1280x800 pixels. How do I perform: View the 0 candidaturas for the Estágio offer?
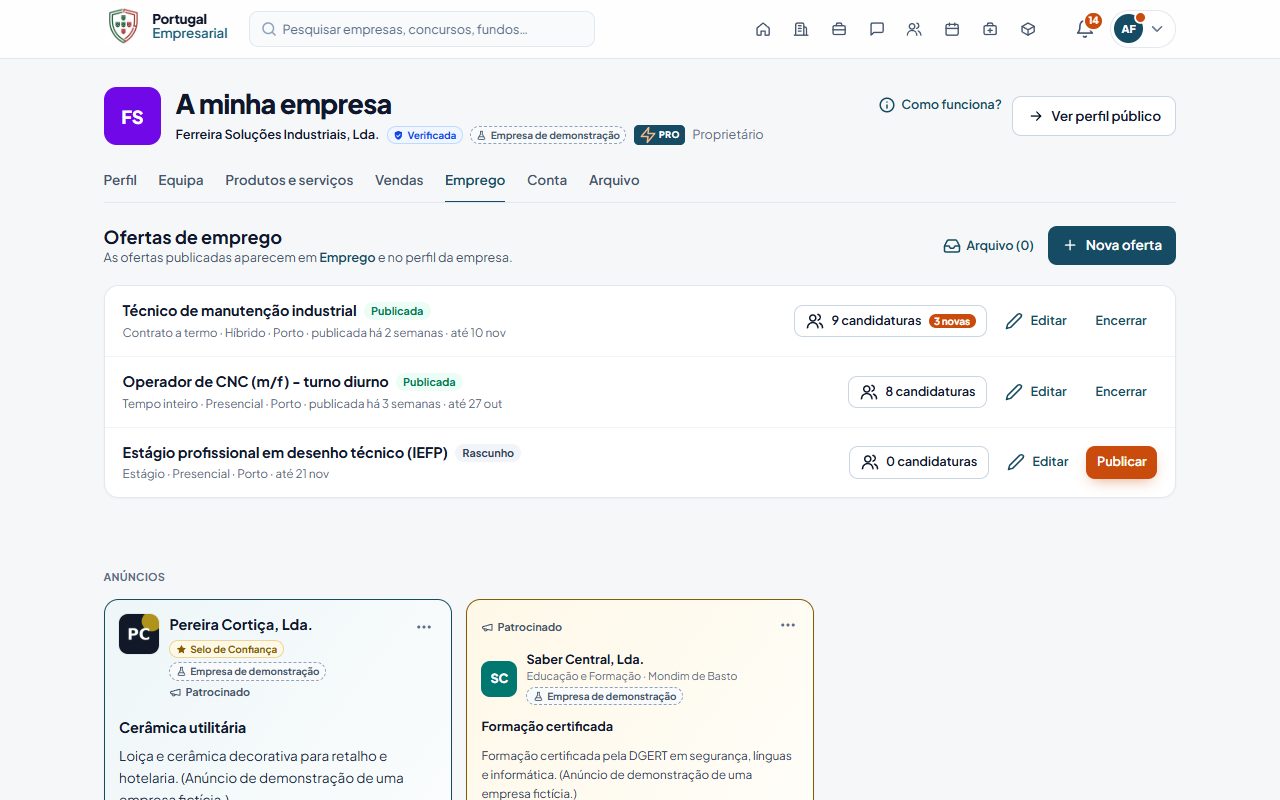click(919, 462)
